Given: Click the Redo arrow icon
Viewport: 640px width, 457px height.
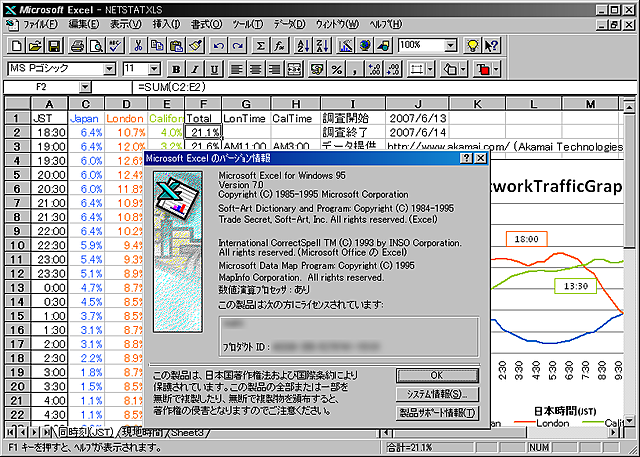Looking at the screenshot, I should (237, 46).
